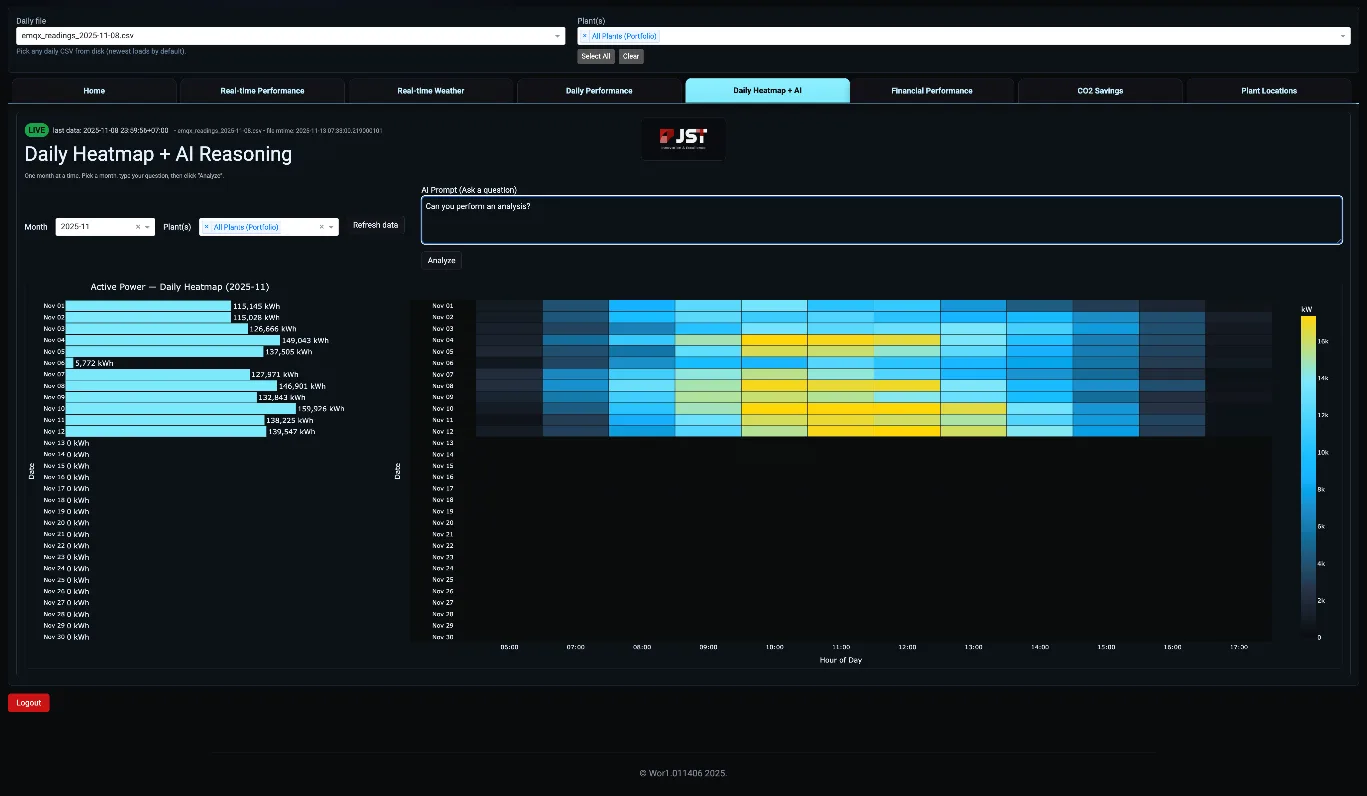Click the '12:00' hour axis label
The image size is (1367, 796).
pos(907,647)
